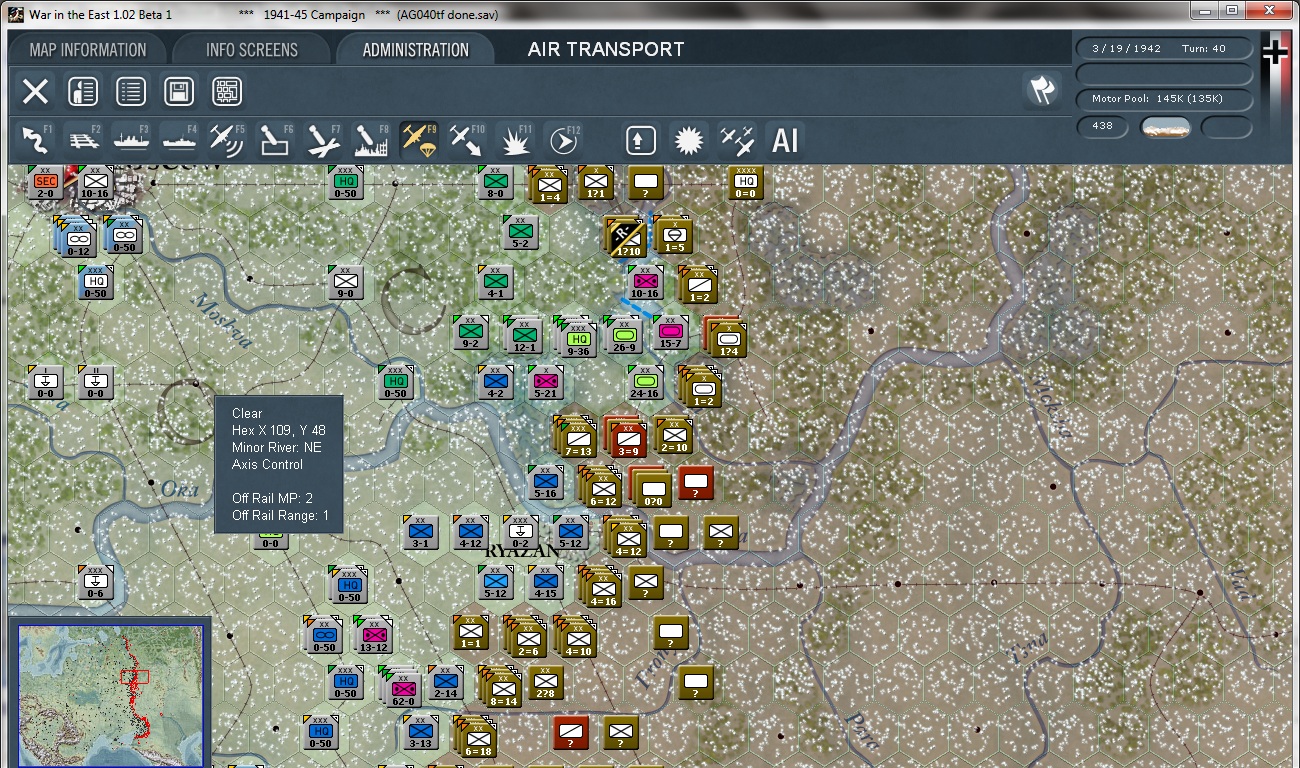Screen dimensions: 1300x768
Task: Click the AI toolbar button
Action: [785, 140]
